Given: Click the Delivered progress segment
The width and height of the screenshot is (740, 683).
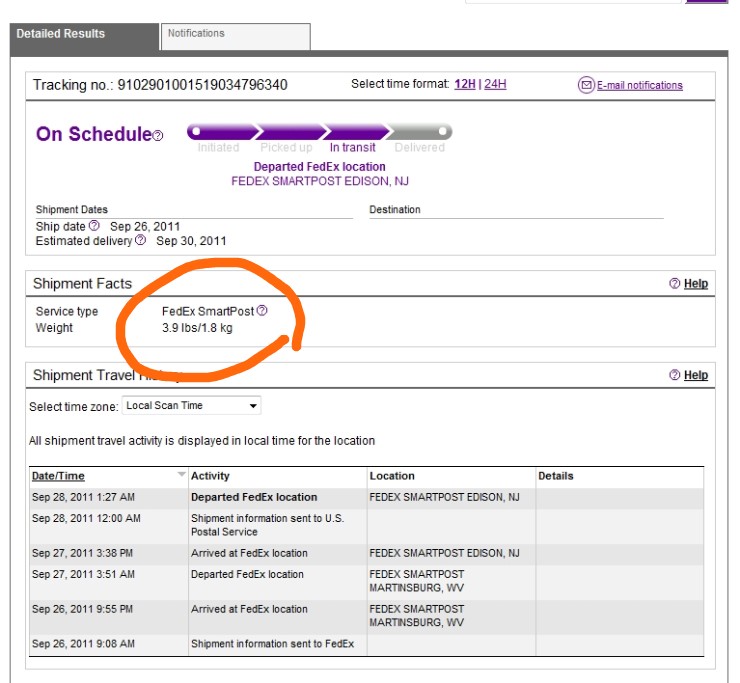Looking at the screenshot, I should coord(420,132).
